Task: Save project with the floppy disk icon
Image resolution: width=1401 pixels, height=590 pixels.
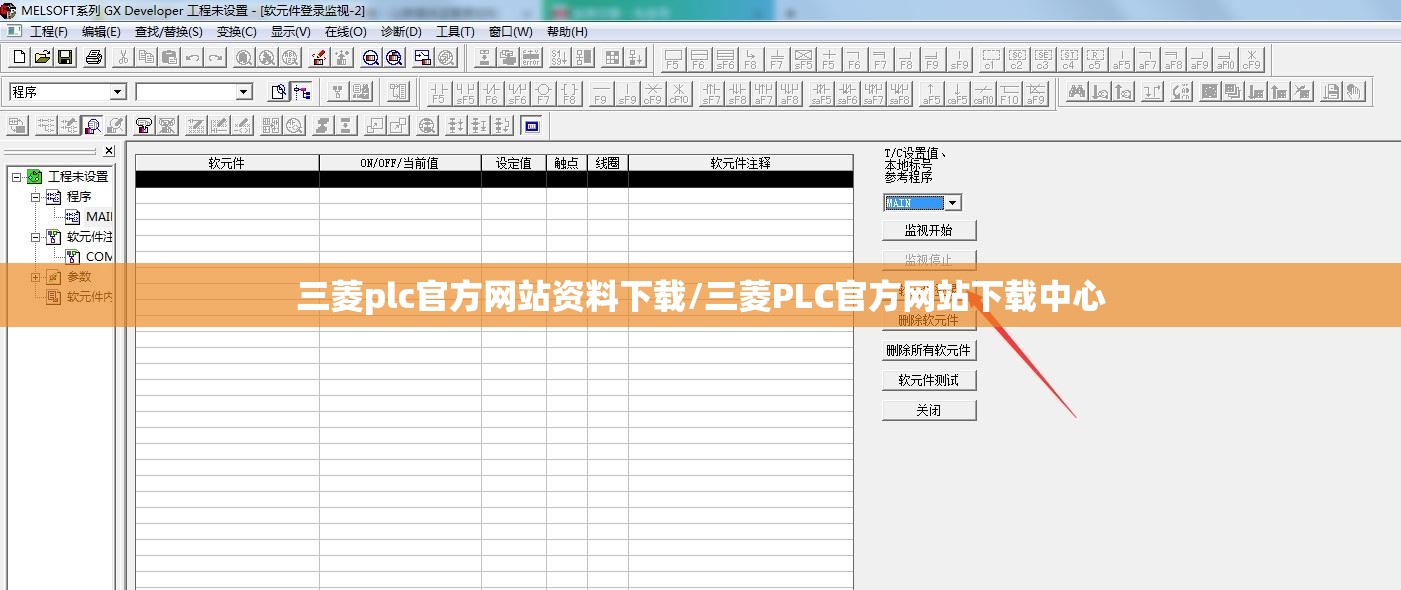Action: [x=64, y=57]
